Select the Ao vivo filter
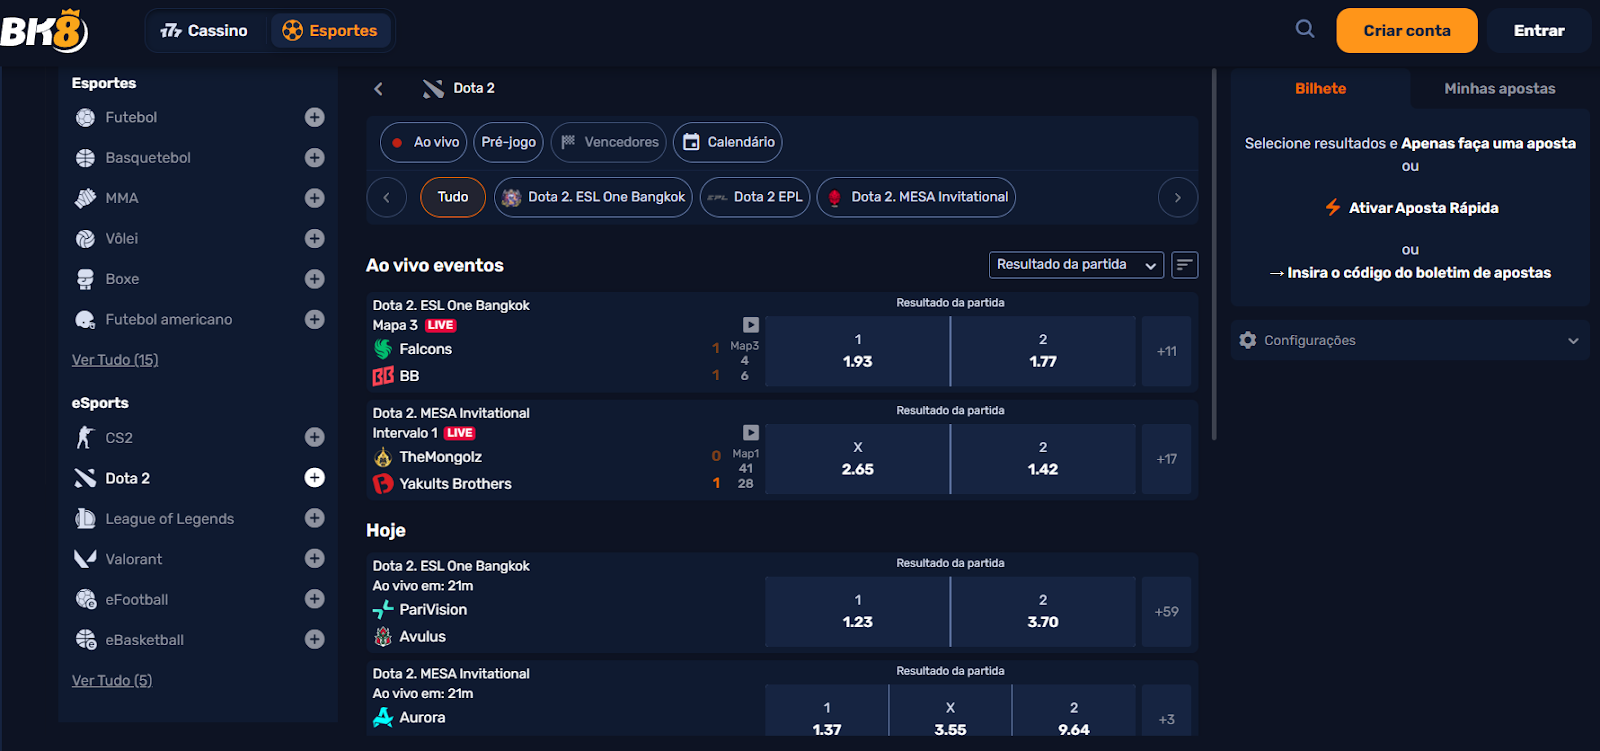The image size is (1600, 751). 424,142
